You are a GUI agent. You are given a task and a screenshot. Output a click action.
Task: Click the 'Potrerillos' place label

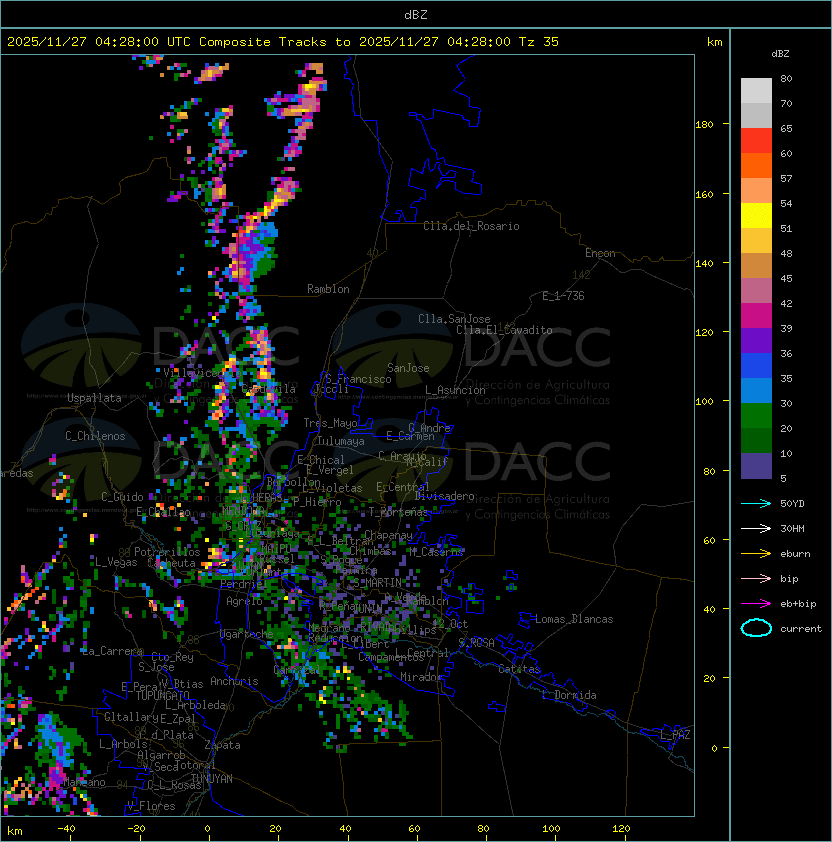[167, 552]
